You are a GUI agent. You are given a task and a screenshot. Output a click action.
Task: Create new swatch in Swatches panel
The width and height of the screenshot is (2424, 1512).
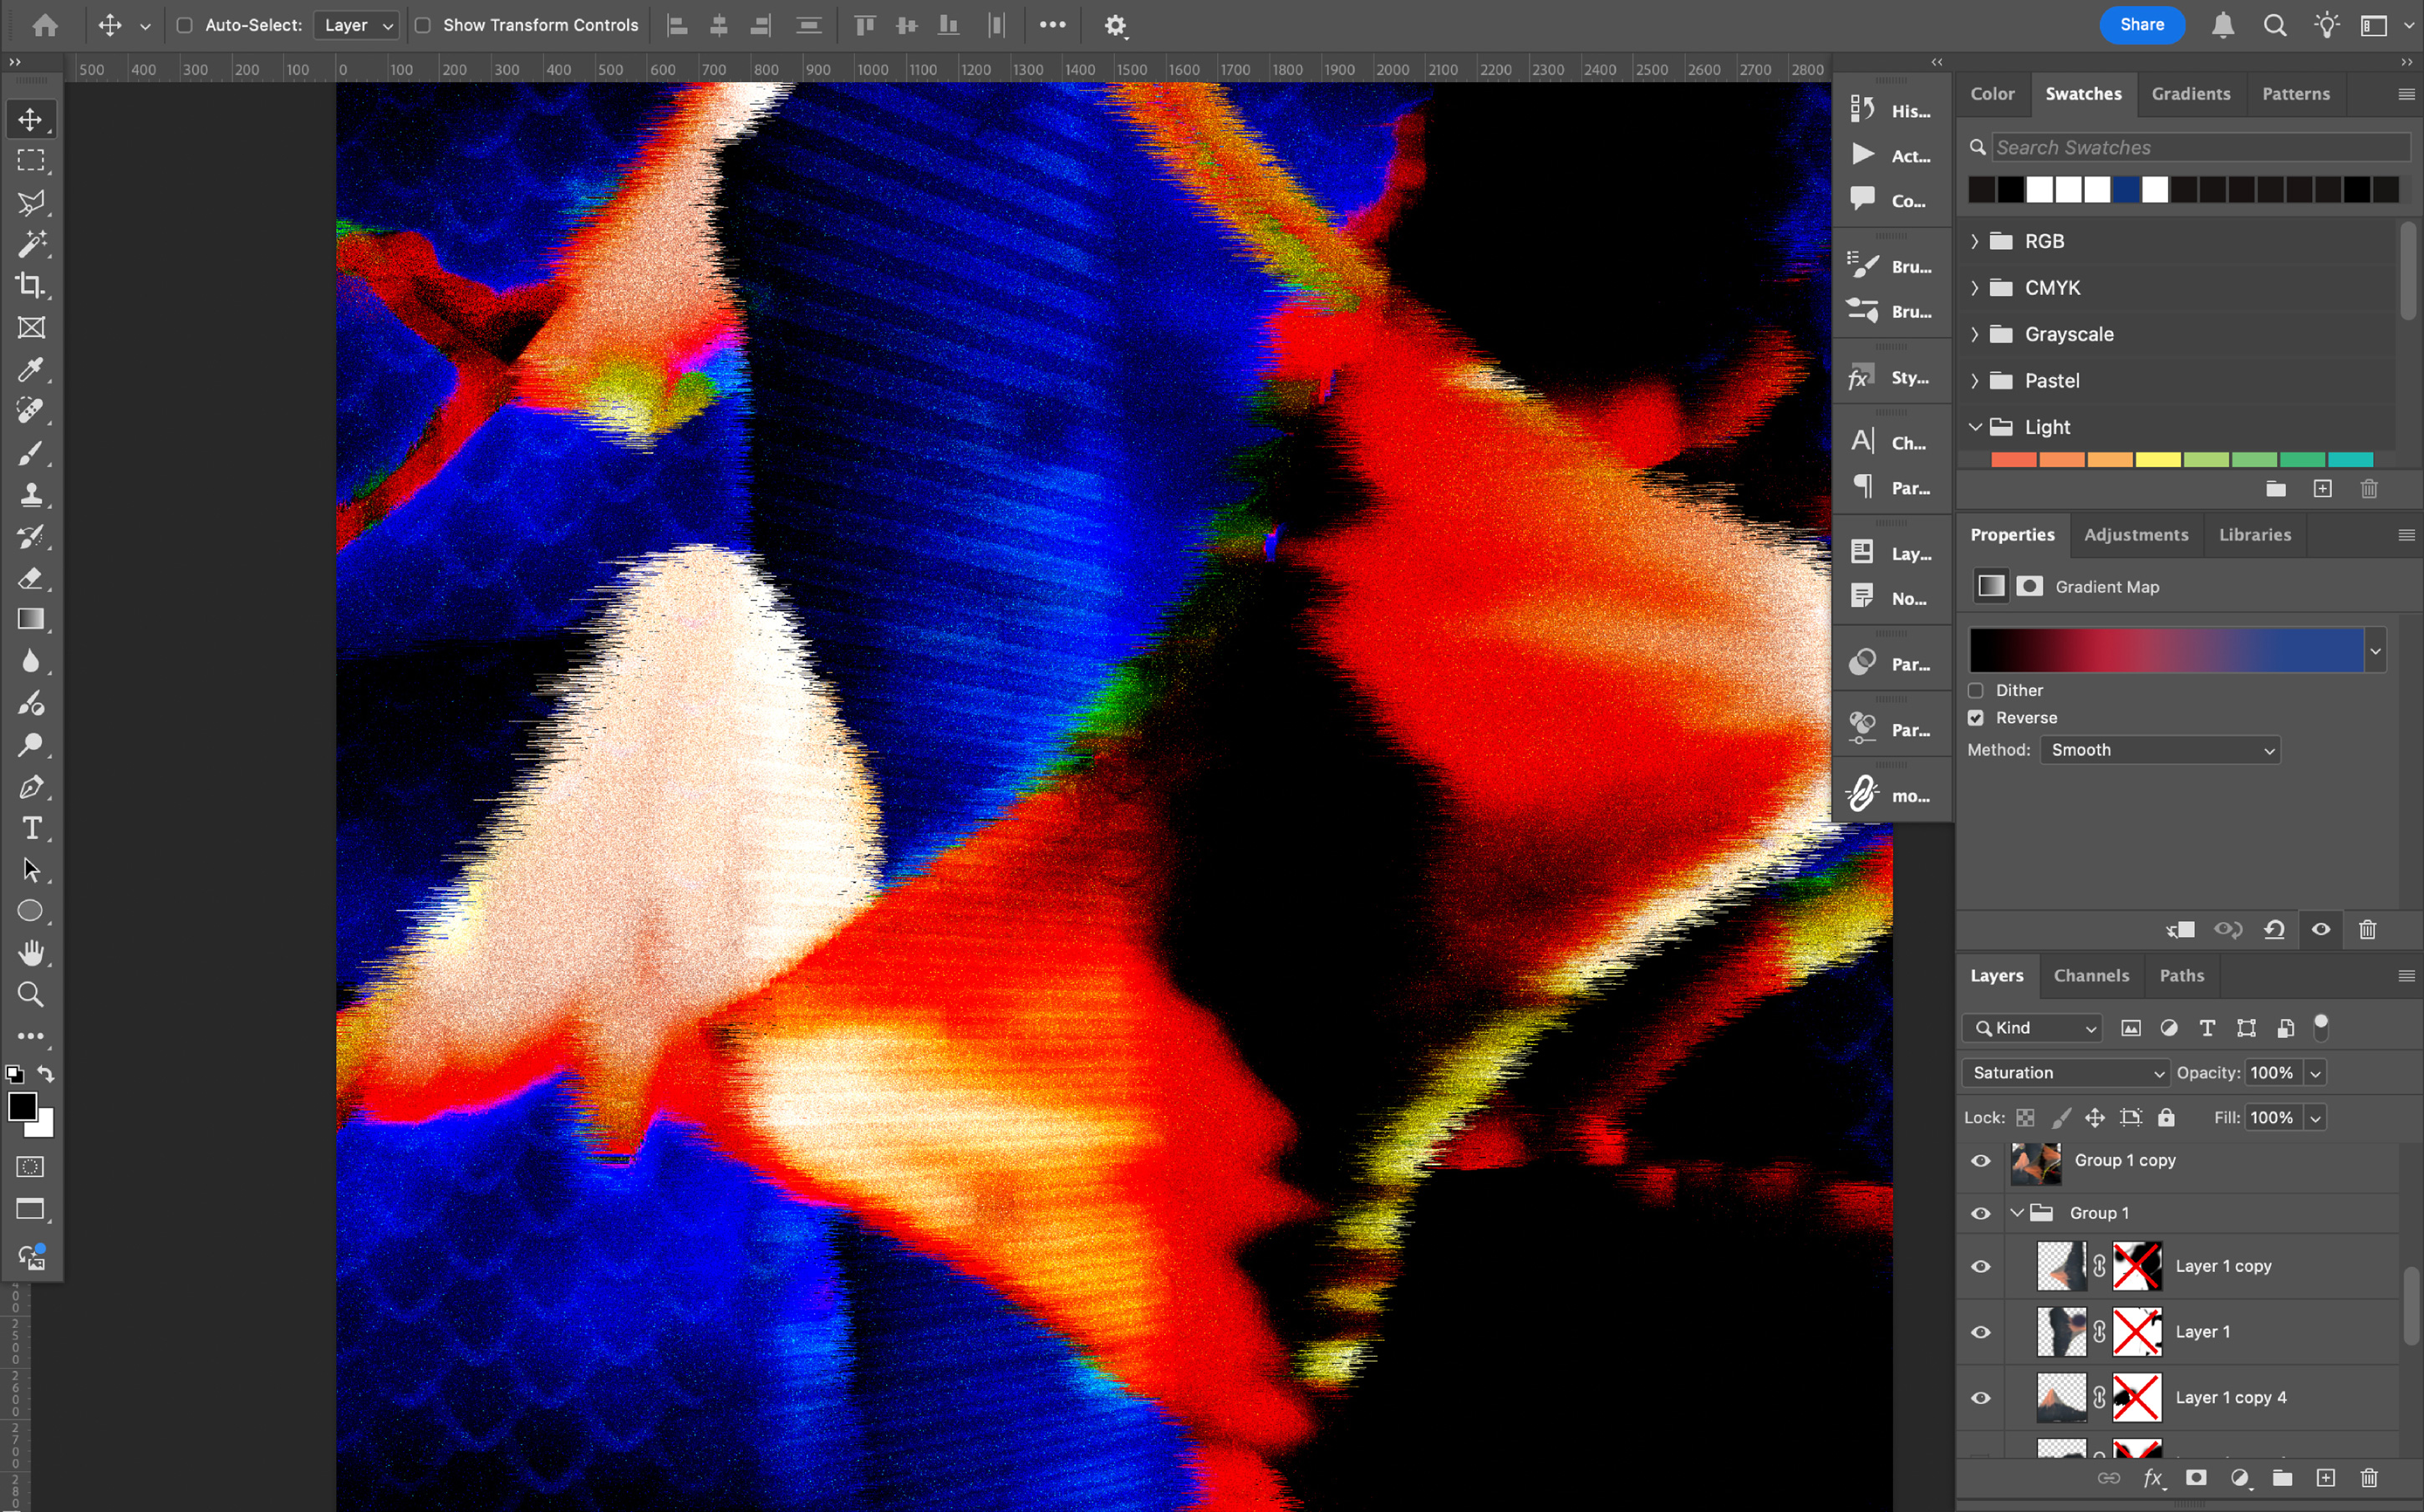coord(2322,489)
